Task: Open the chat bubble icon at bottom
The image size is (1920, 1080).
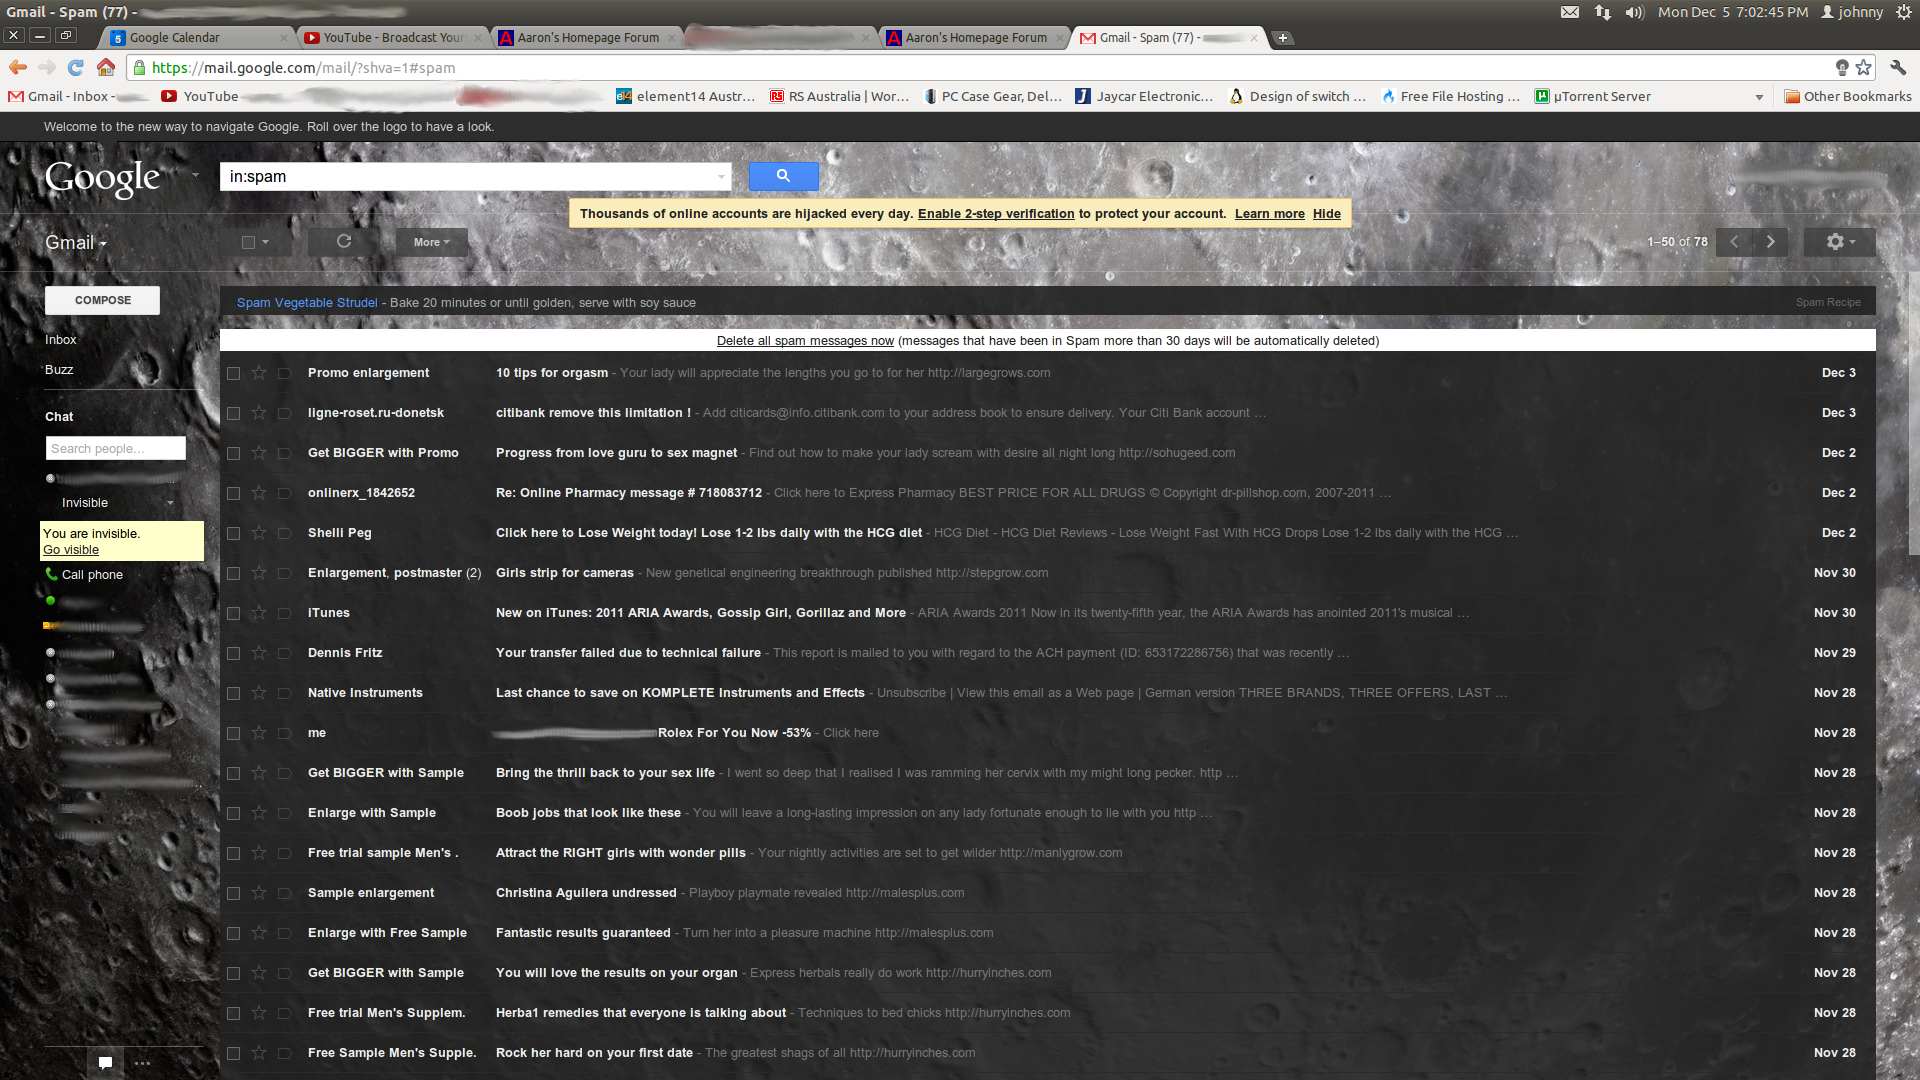Action: point(105,1062)
